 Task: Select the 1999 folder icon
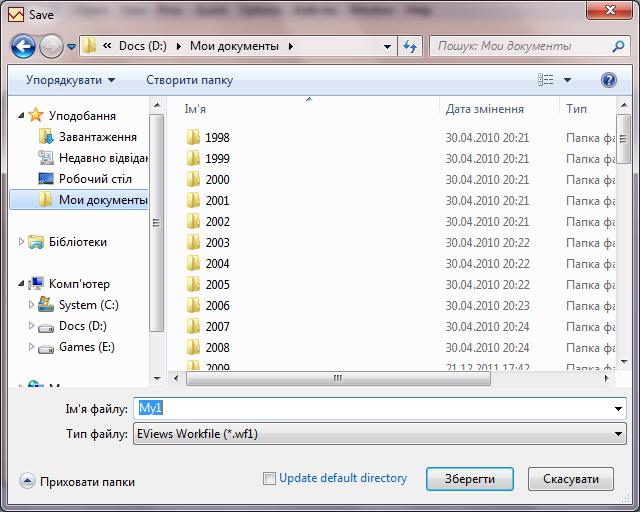coord(193,158)
